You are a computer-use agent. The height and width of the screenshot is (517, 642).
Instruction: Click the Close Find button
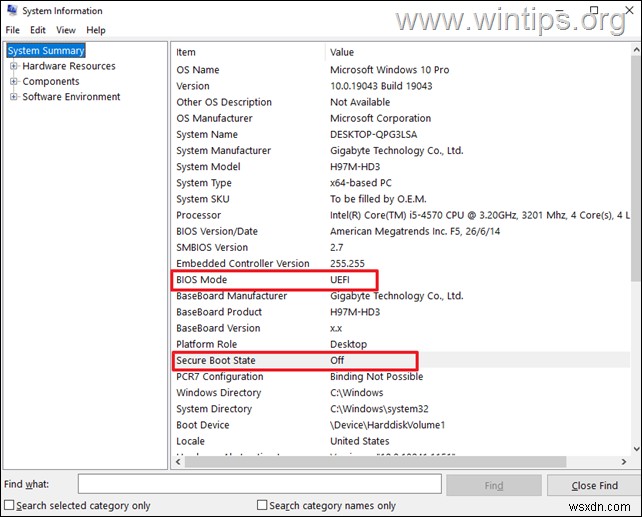click(x=594, y=485)
